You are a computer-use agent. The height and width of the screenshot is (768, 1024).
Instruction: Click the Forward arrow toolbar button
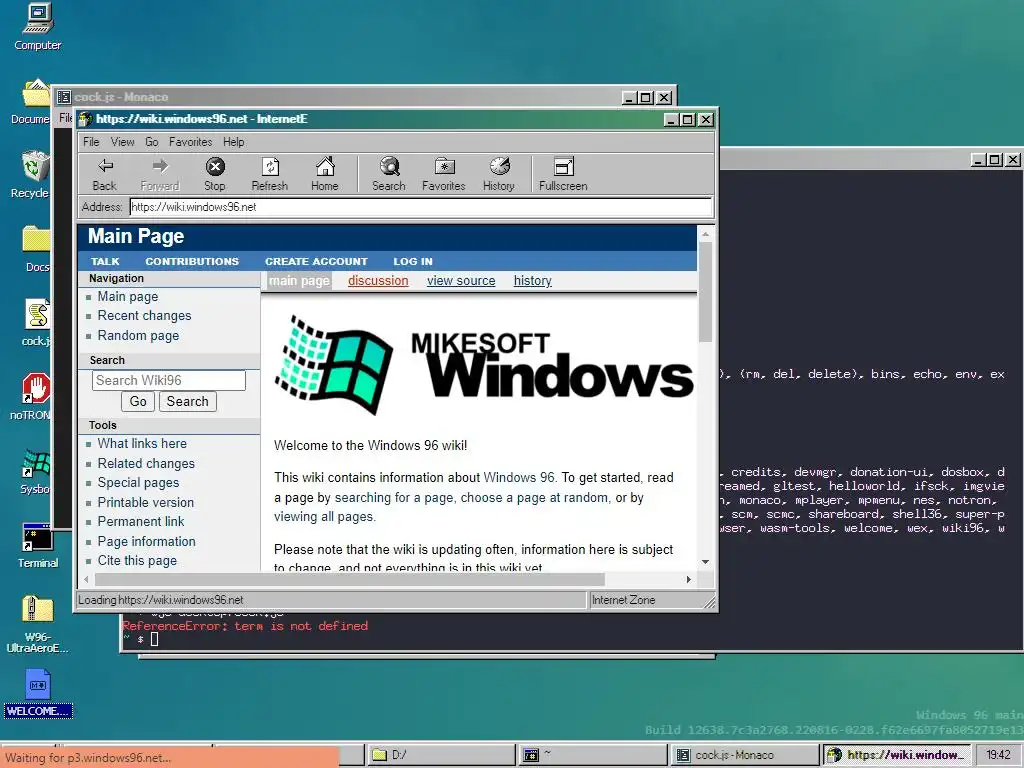click(x=159, y=174)
